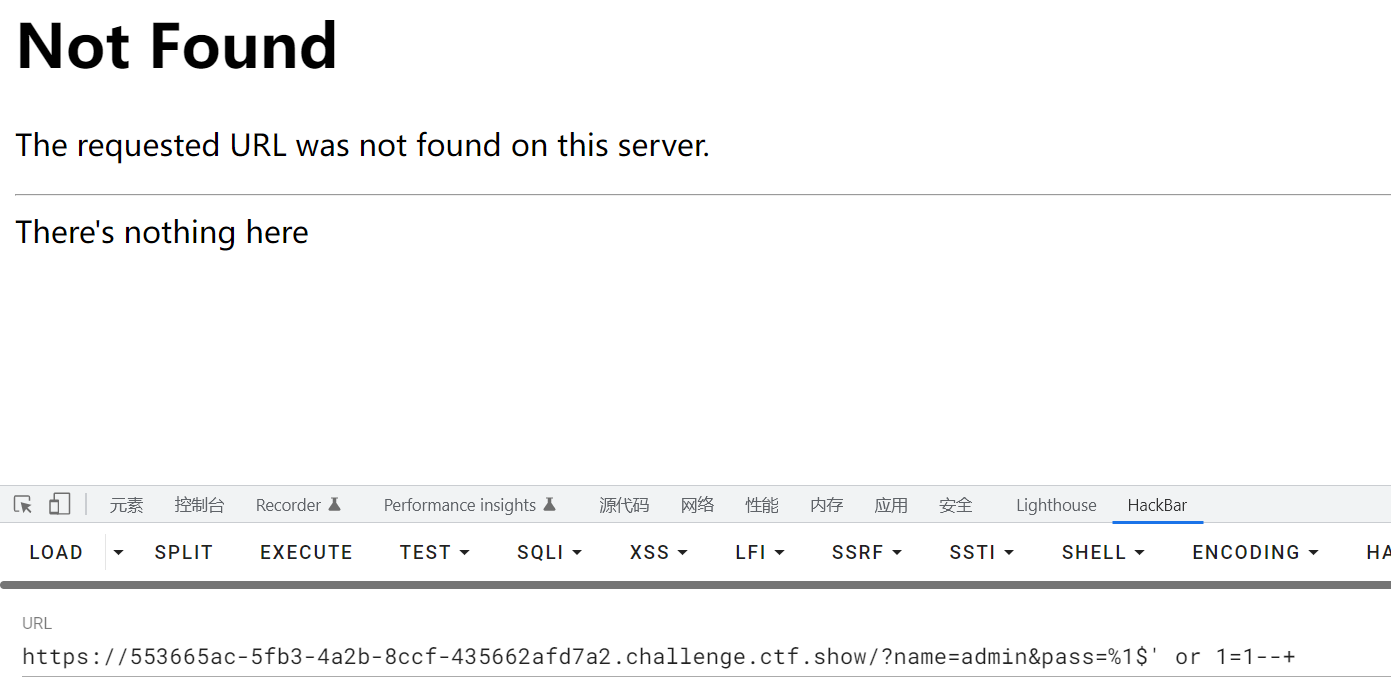
Task: Open the LFI dropdown menu
Action: click(759, 552)
